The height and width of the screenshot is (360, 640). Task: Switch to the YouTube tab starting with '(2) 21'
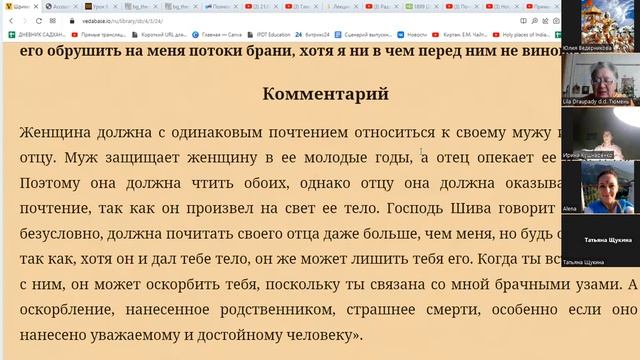click(261, 7)
